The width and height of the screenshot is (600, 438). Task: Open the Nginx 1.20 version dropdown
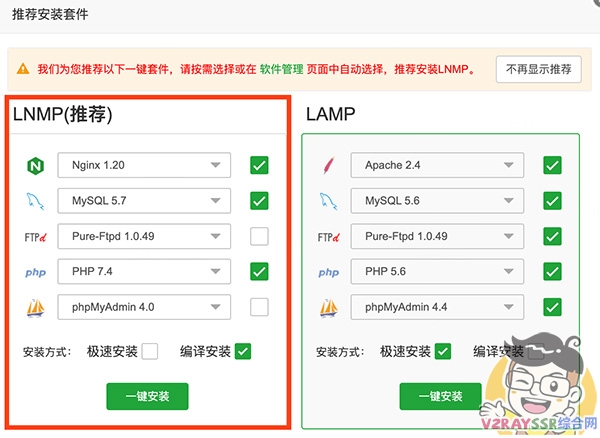coord(144,165)
